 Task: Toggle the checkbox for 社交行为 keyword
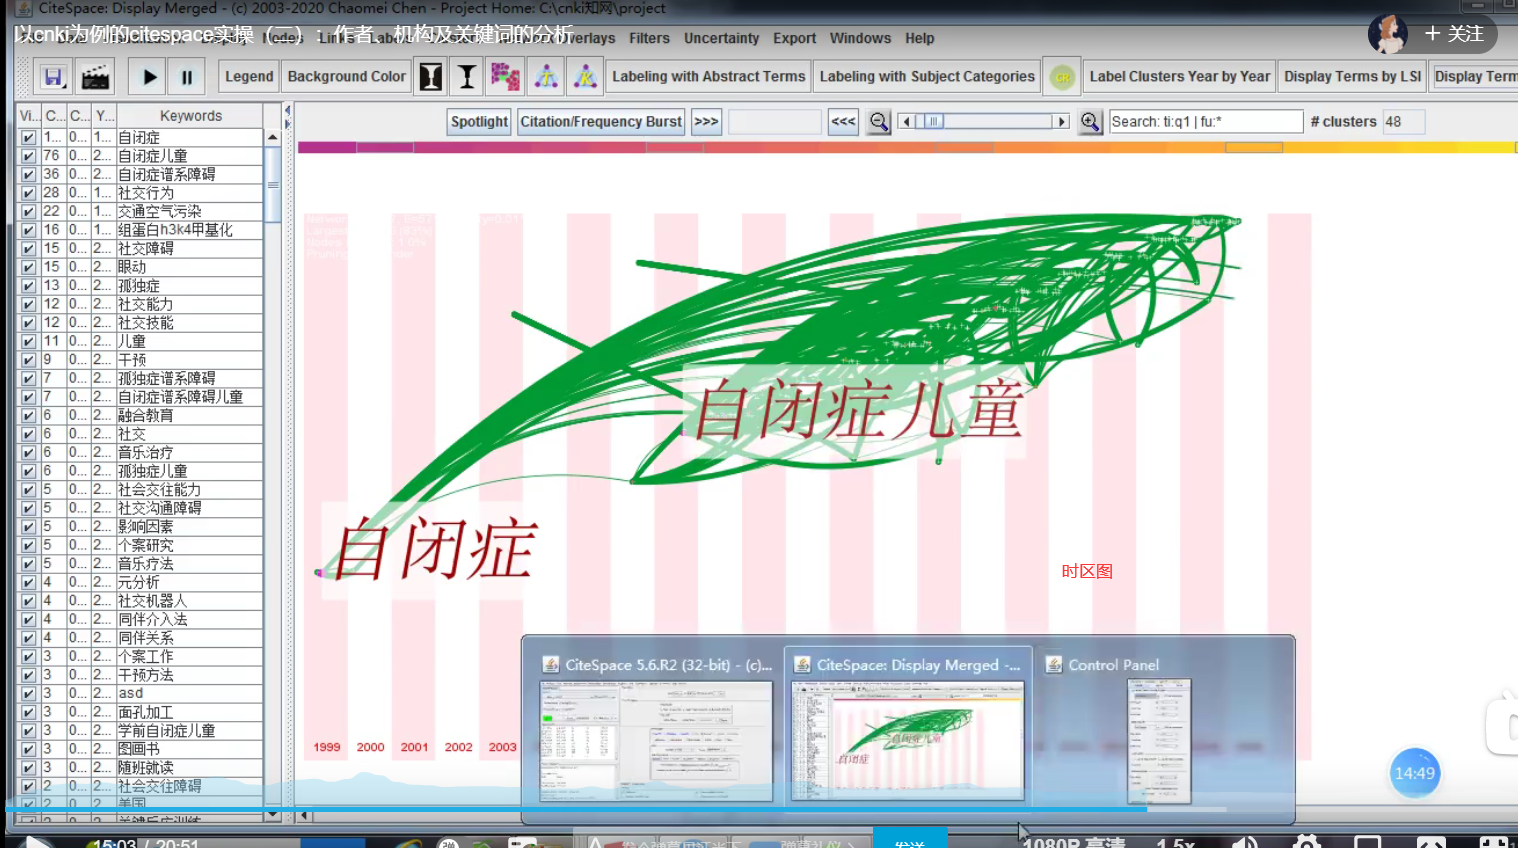28,192
